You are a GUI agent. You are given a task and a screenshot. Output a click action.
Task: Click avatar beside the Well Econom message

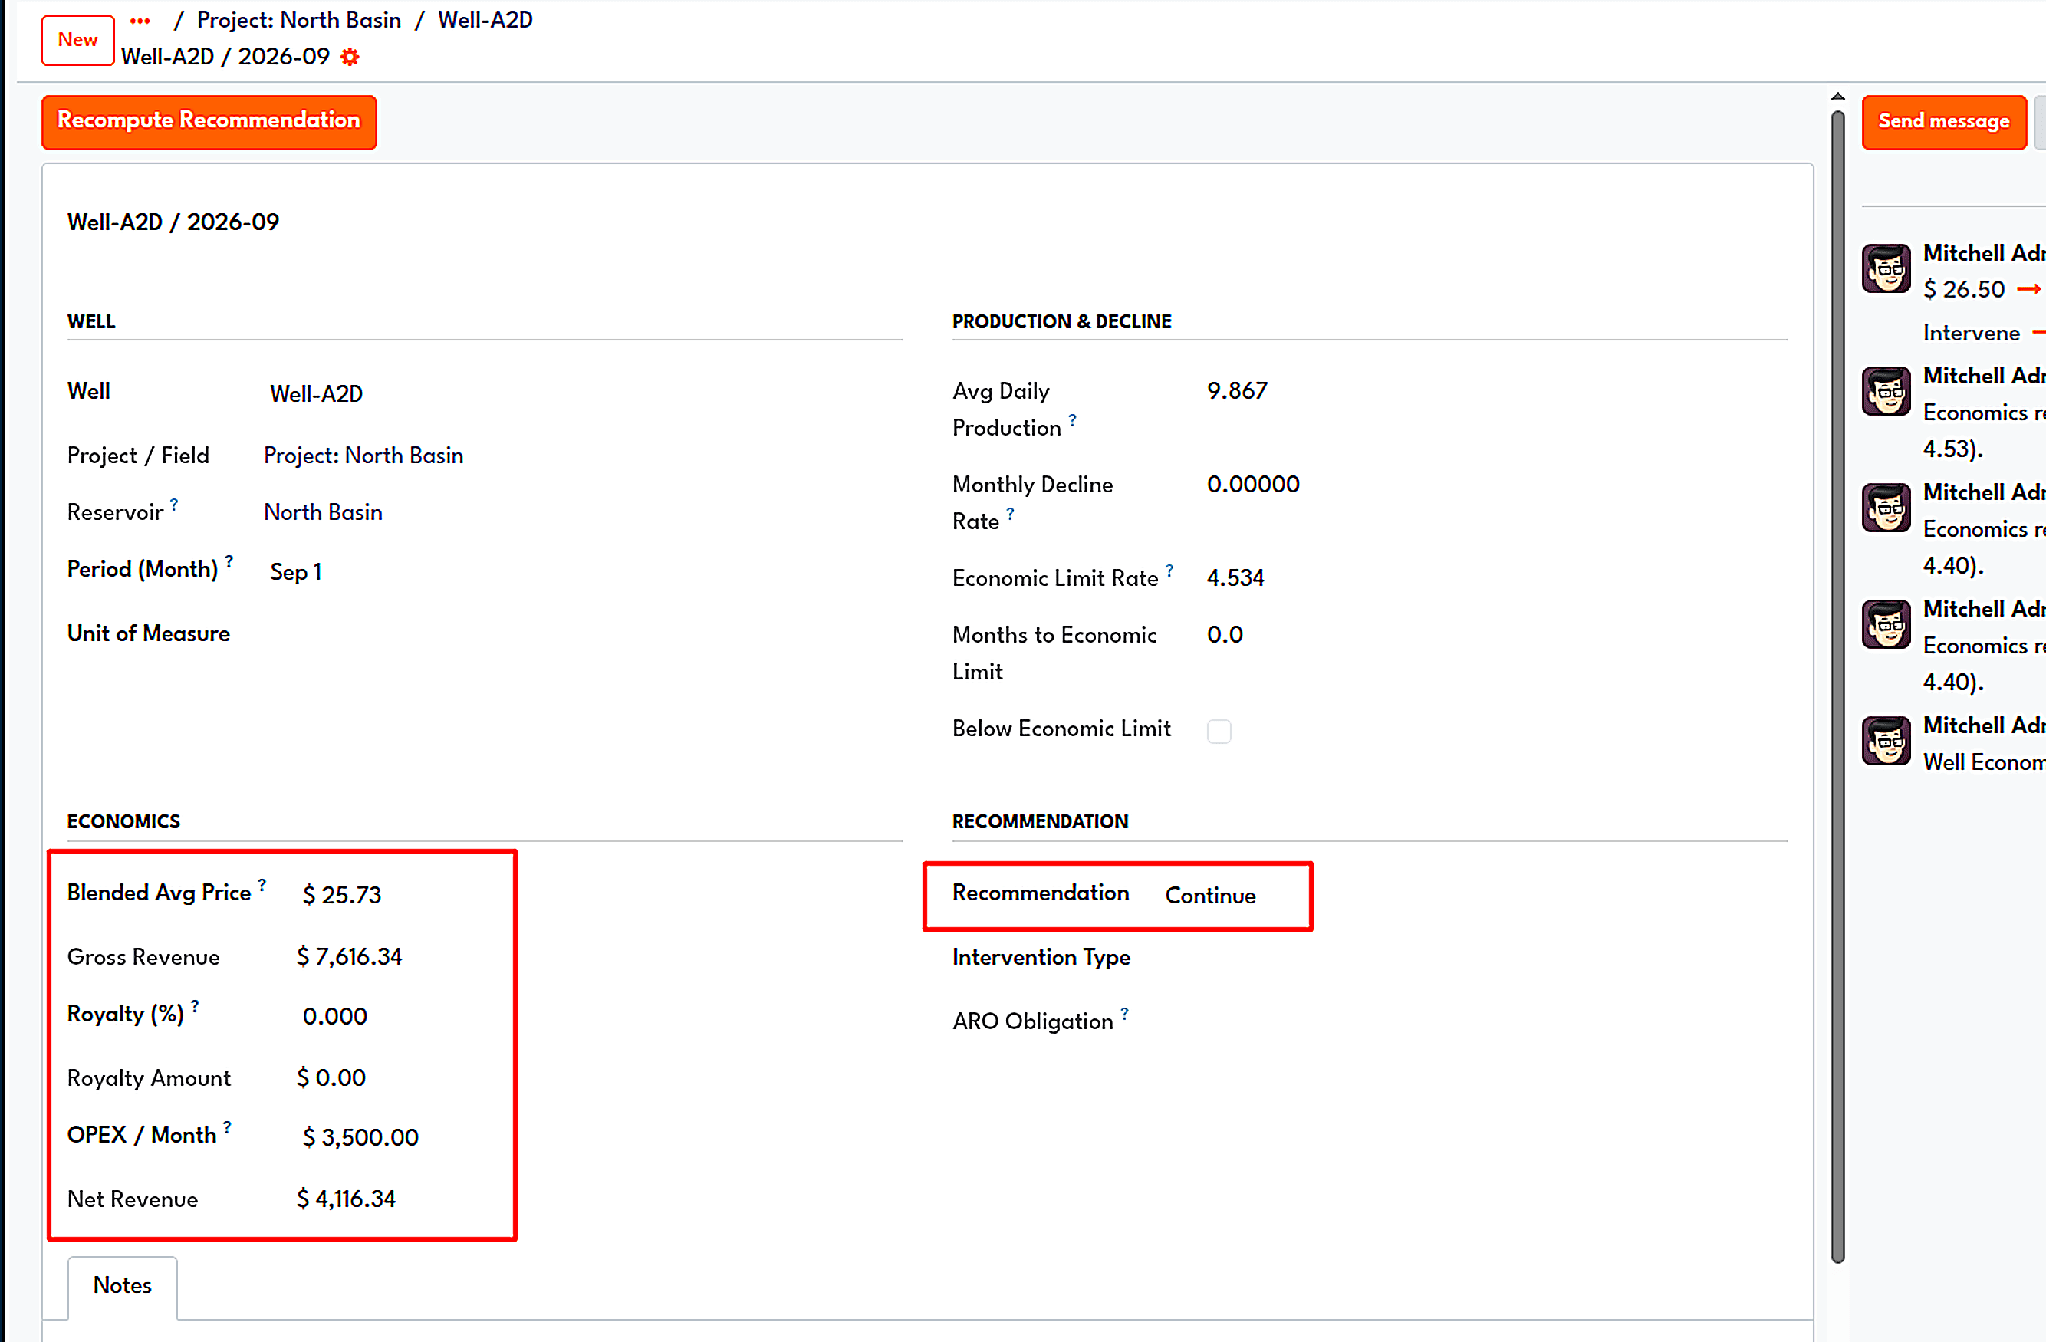1886,741
